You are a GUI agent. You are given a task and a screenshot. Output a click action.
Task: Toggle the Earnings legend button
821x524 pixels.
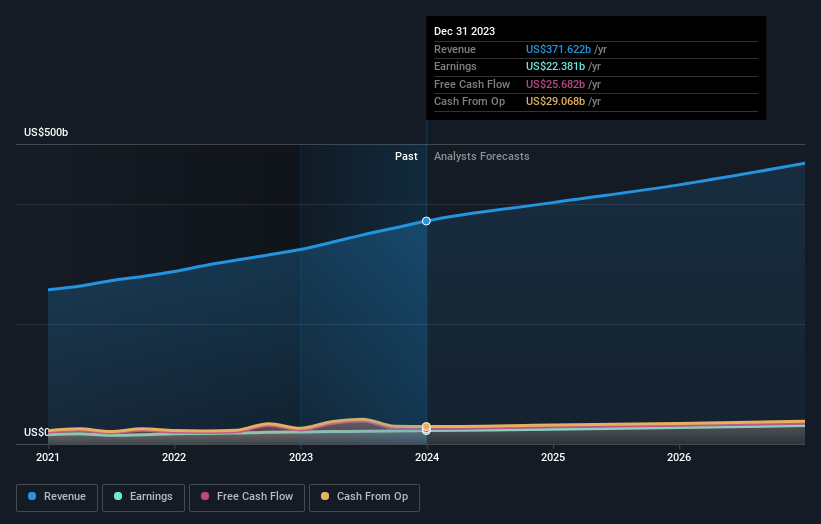[143, 497]
